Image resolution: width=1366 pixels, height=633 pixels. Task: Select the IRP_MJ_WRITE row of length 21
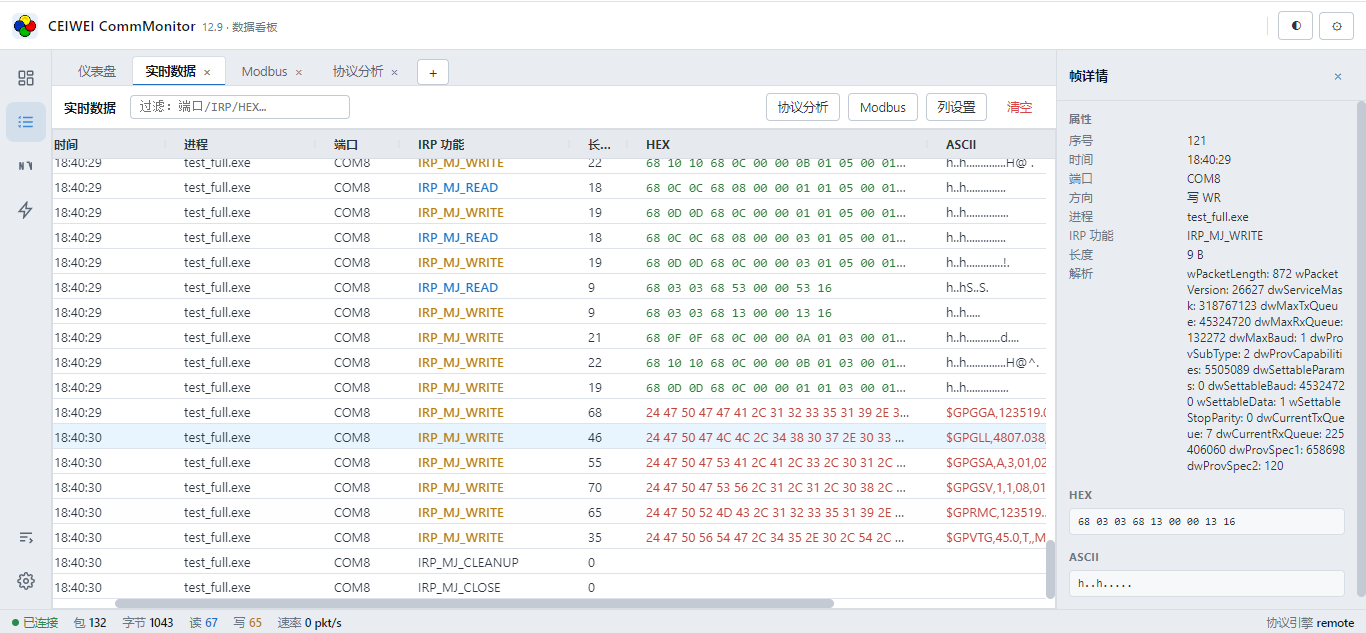[549, 337]
